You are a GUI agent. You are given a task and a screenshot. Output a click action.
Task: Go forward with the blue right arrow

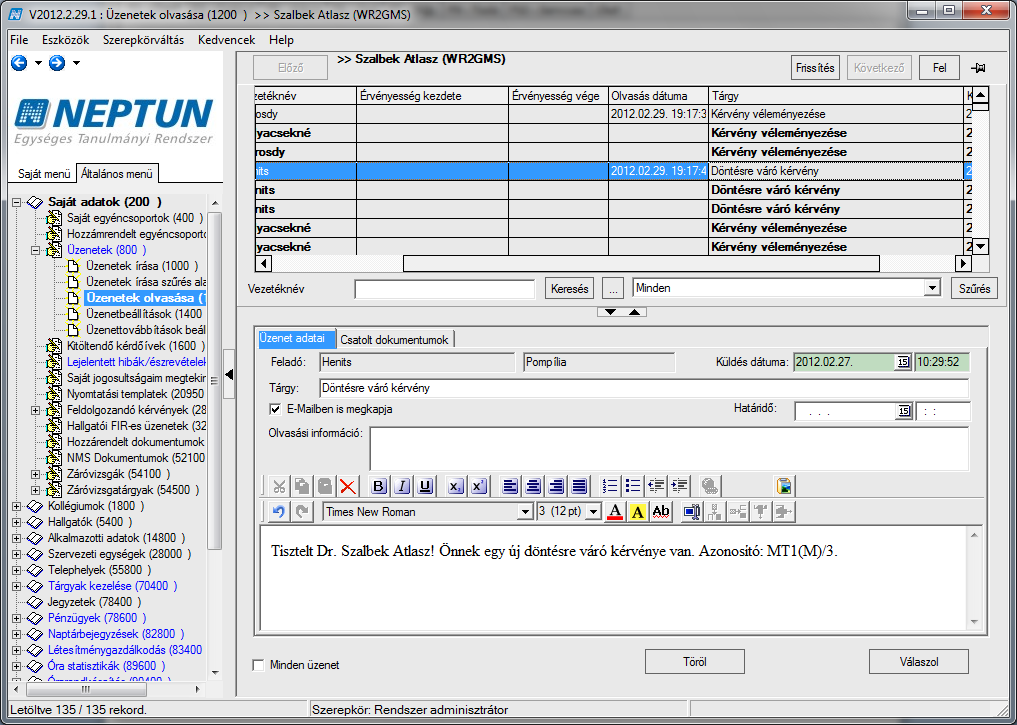click(x=57, y=63)
